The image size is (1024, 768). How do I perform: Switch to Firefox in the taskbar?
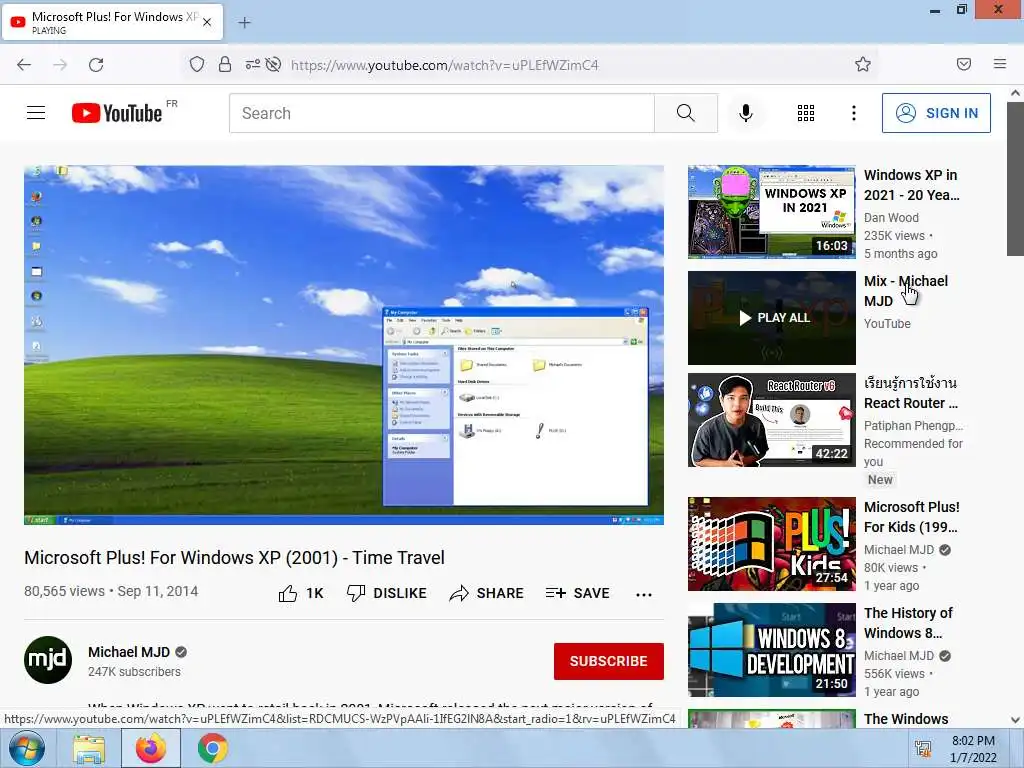click(151, 748)
